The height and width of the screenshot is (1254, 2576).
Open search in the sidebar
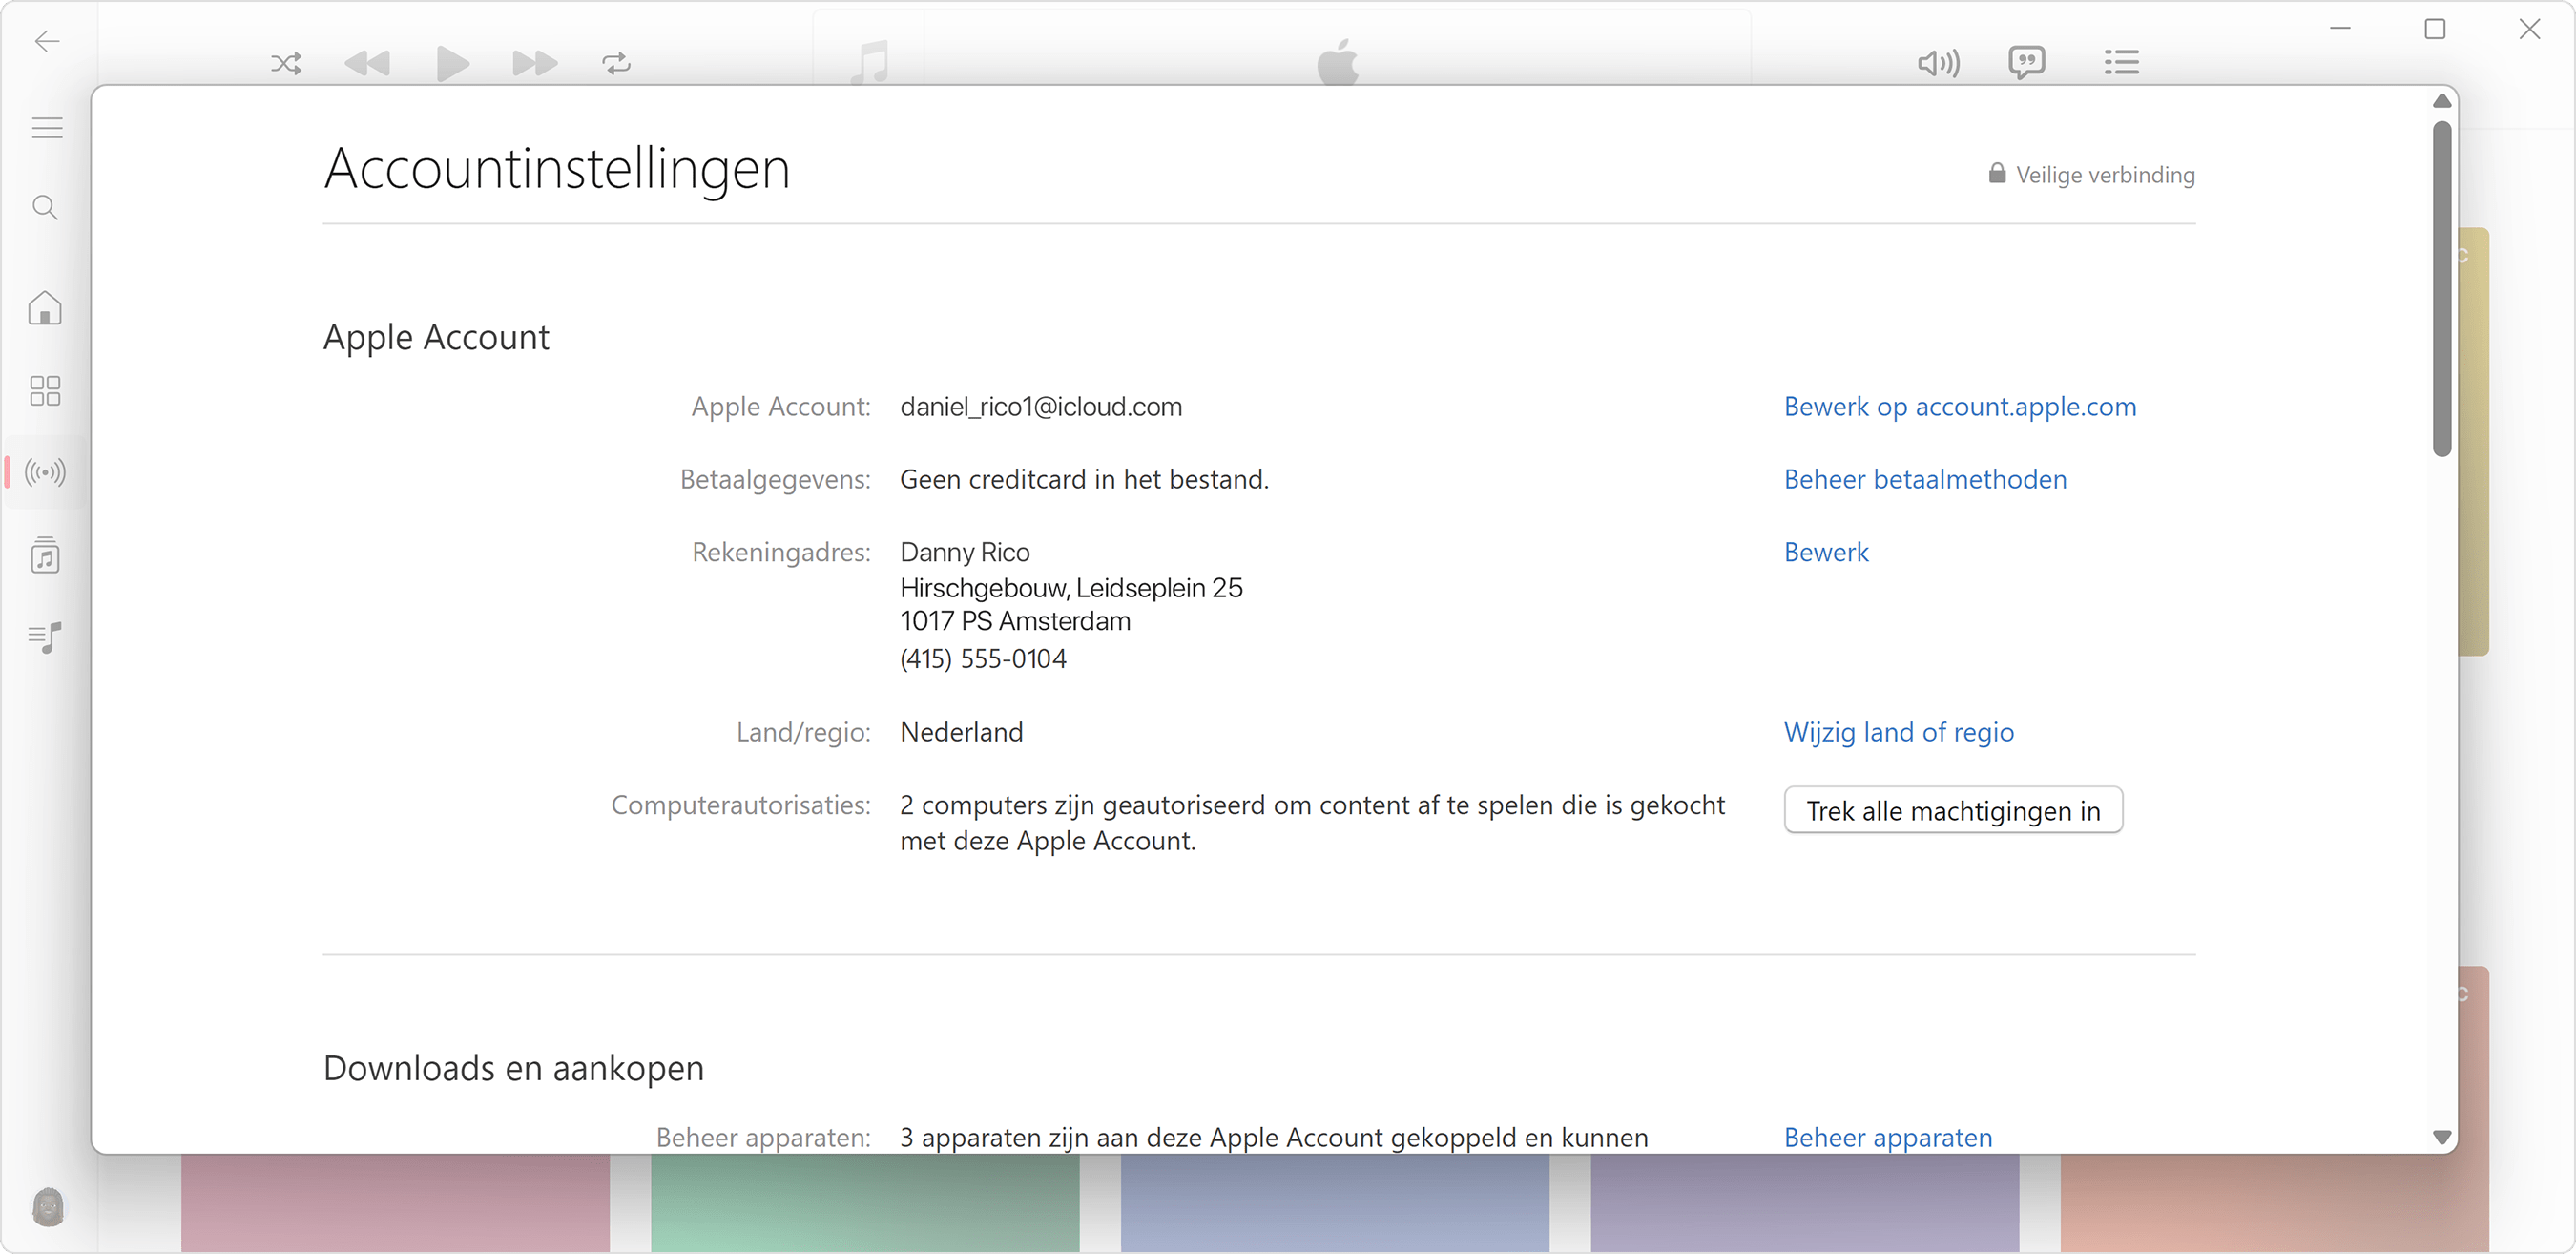point(45,208)
